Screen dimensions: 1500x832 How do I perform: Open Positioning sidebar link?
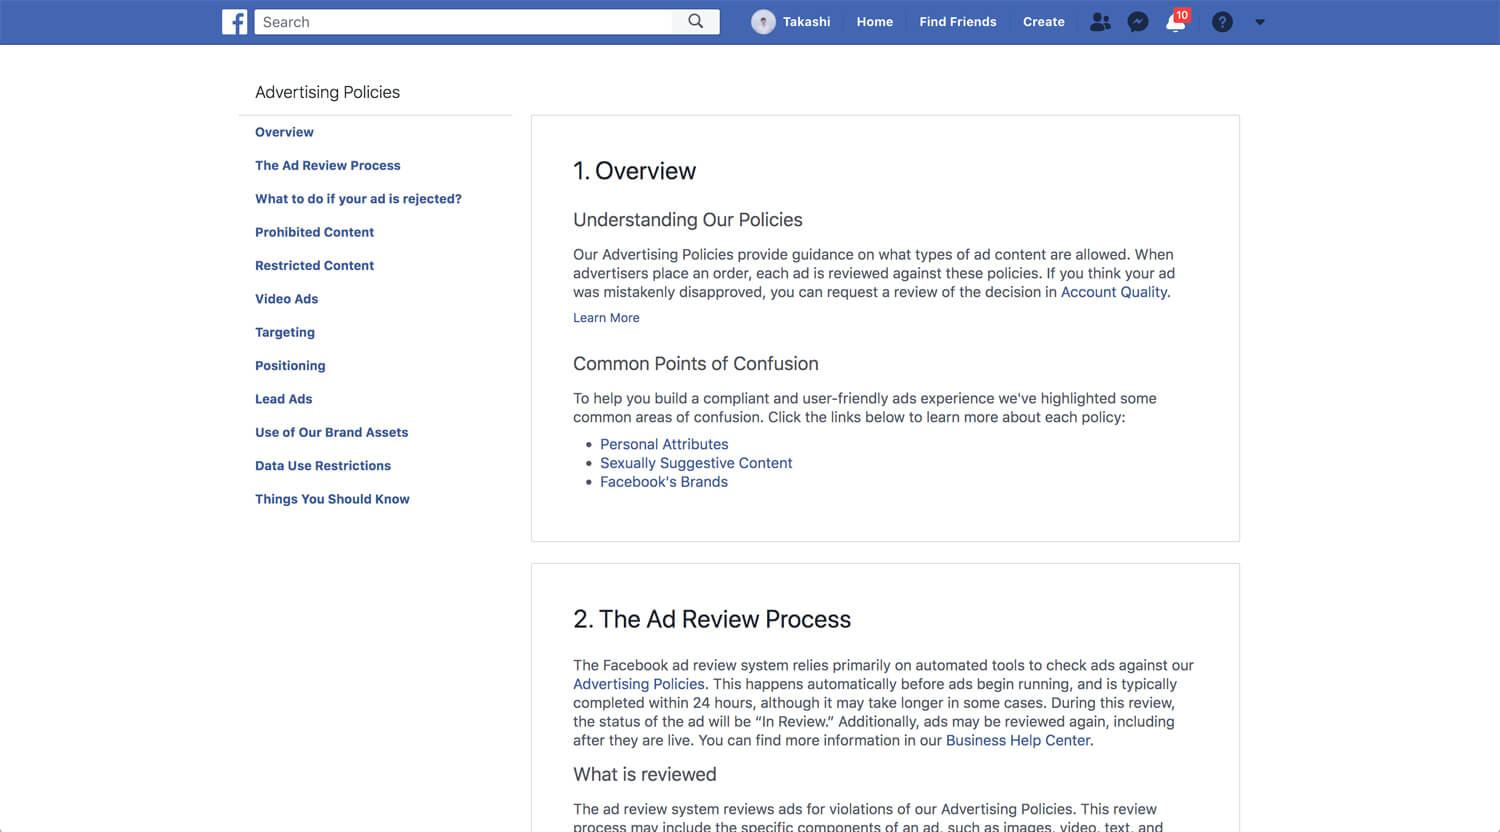coord(290,366)
